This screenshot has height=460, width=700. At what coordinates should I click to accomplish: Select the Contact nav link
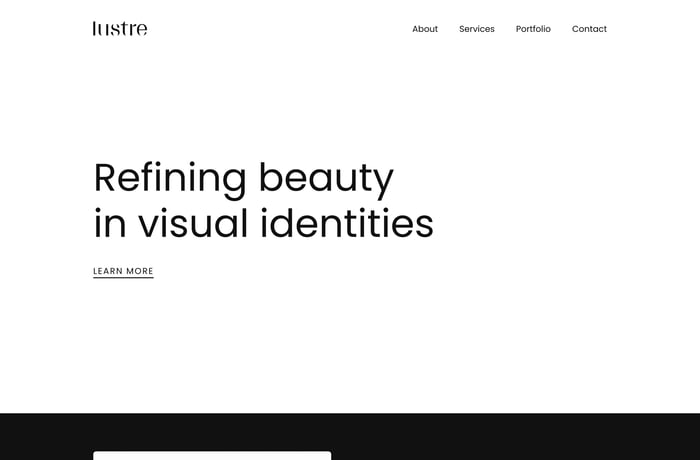click(x=589, y=29)
